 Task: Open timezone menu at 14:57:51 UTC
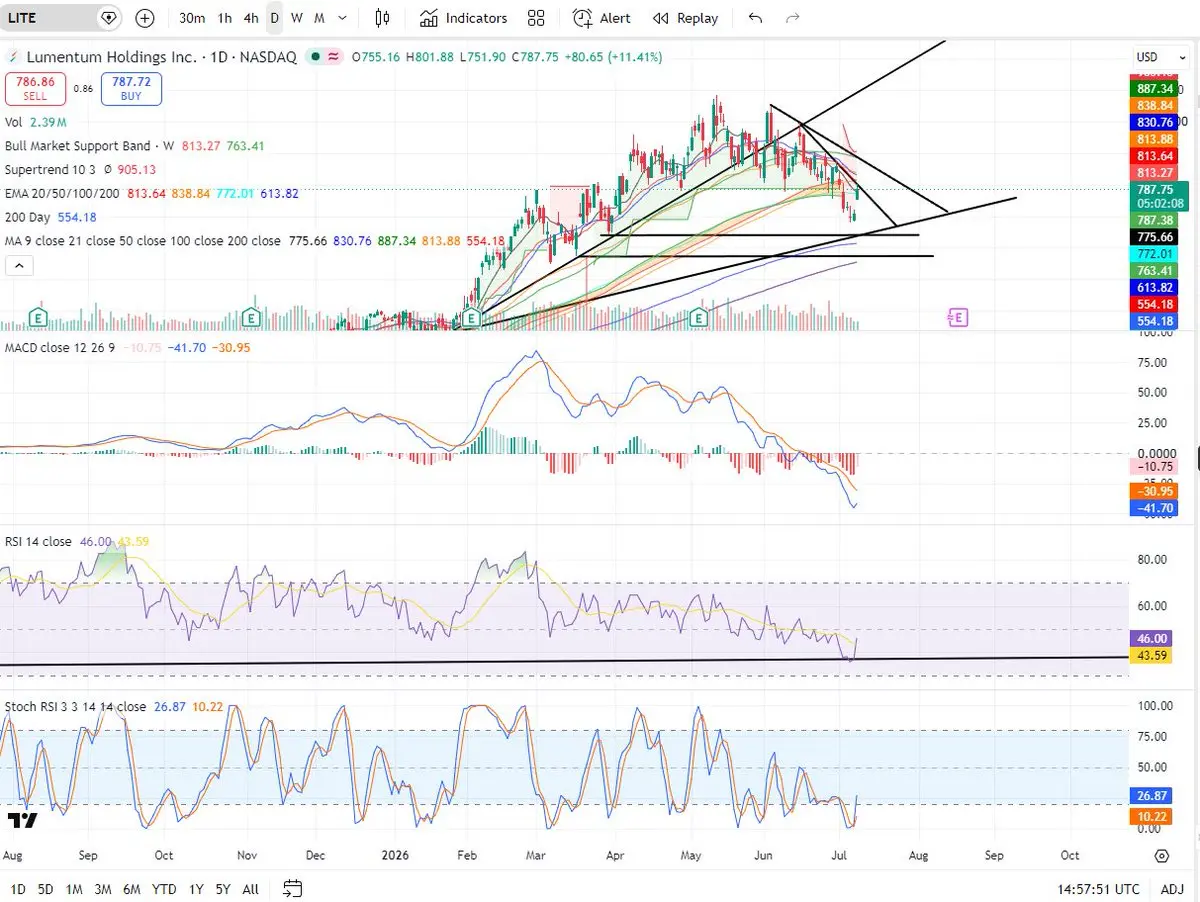(1098, 889)
